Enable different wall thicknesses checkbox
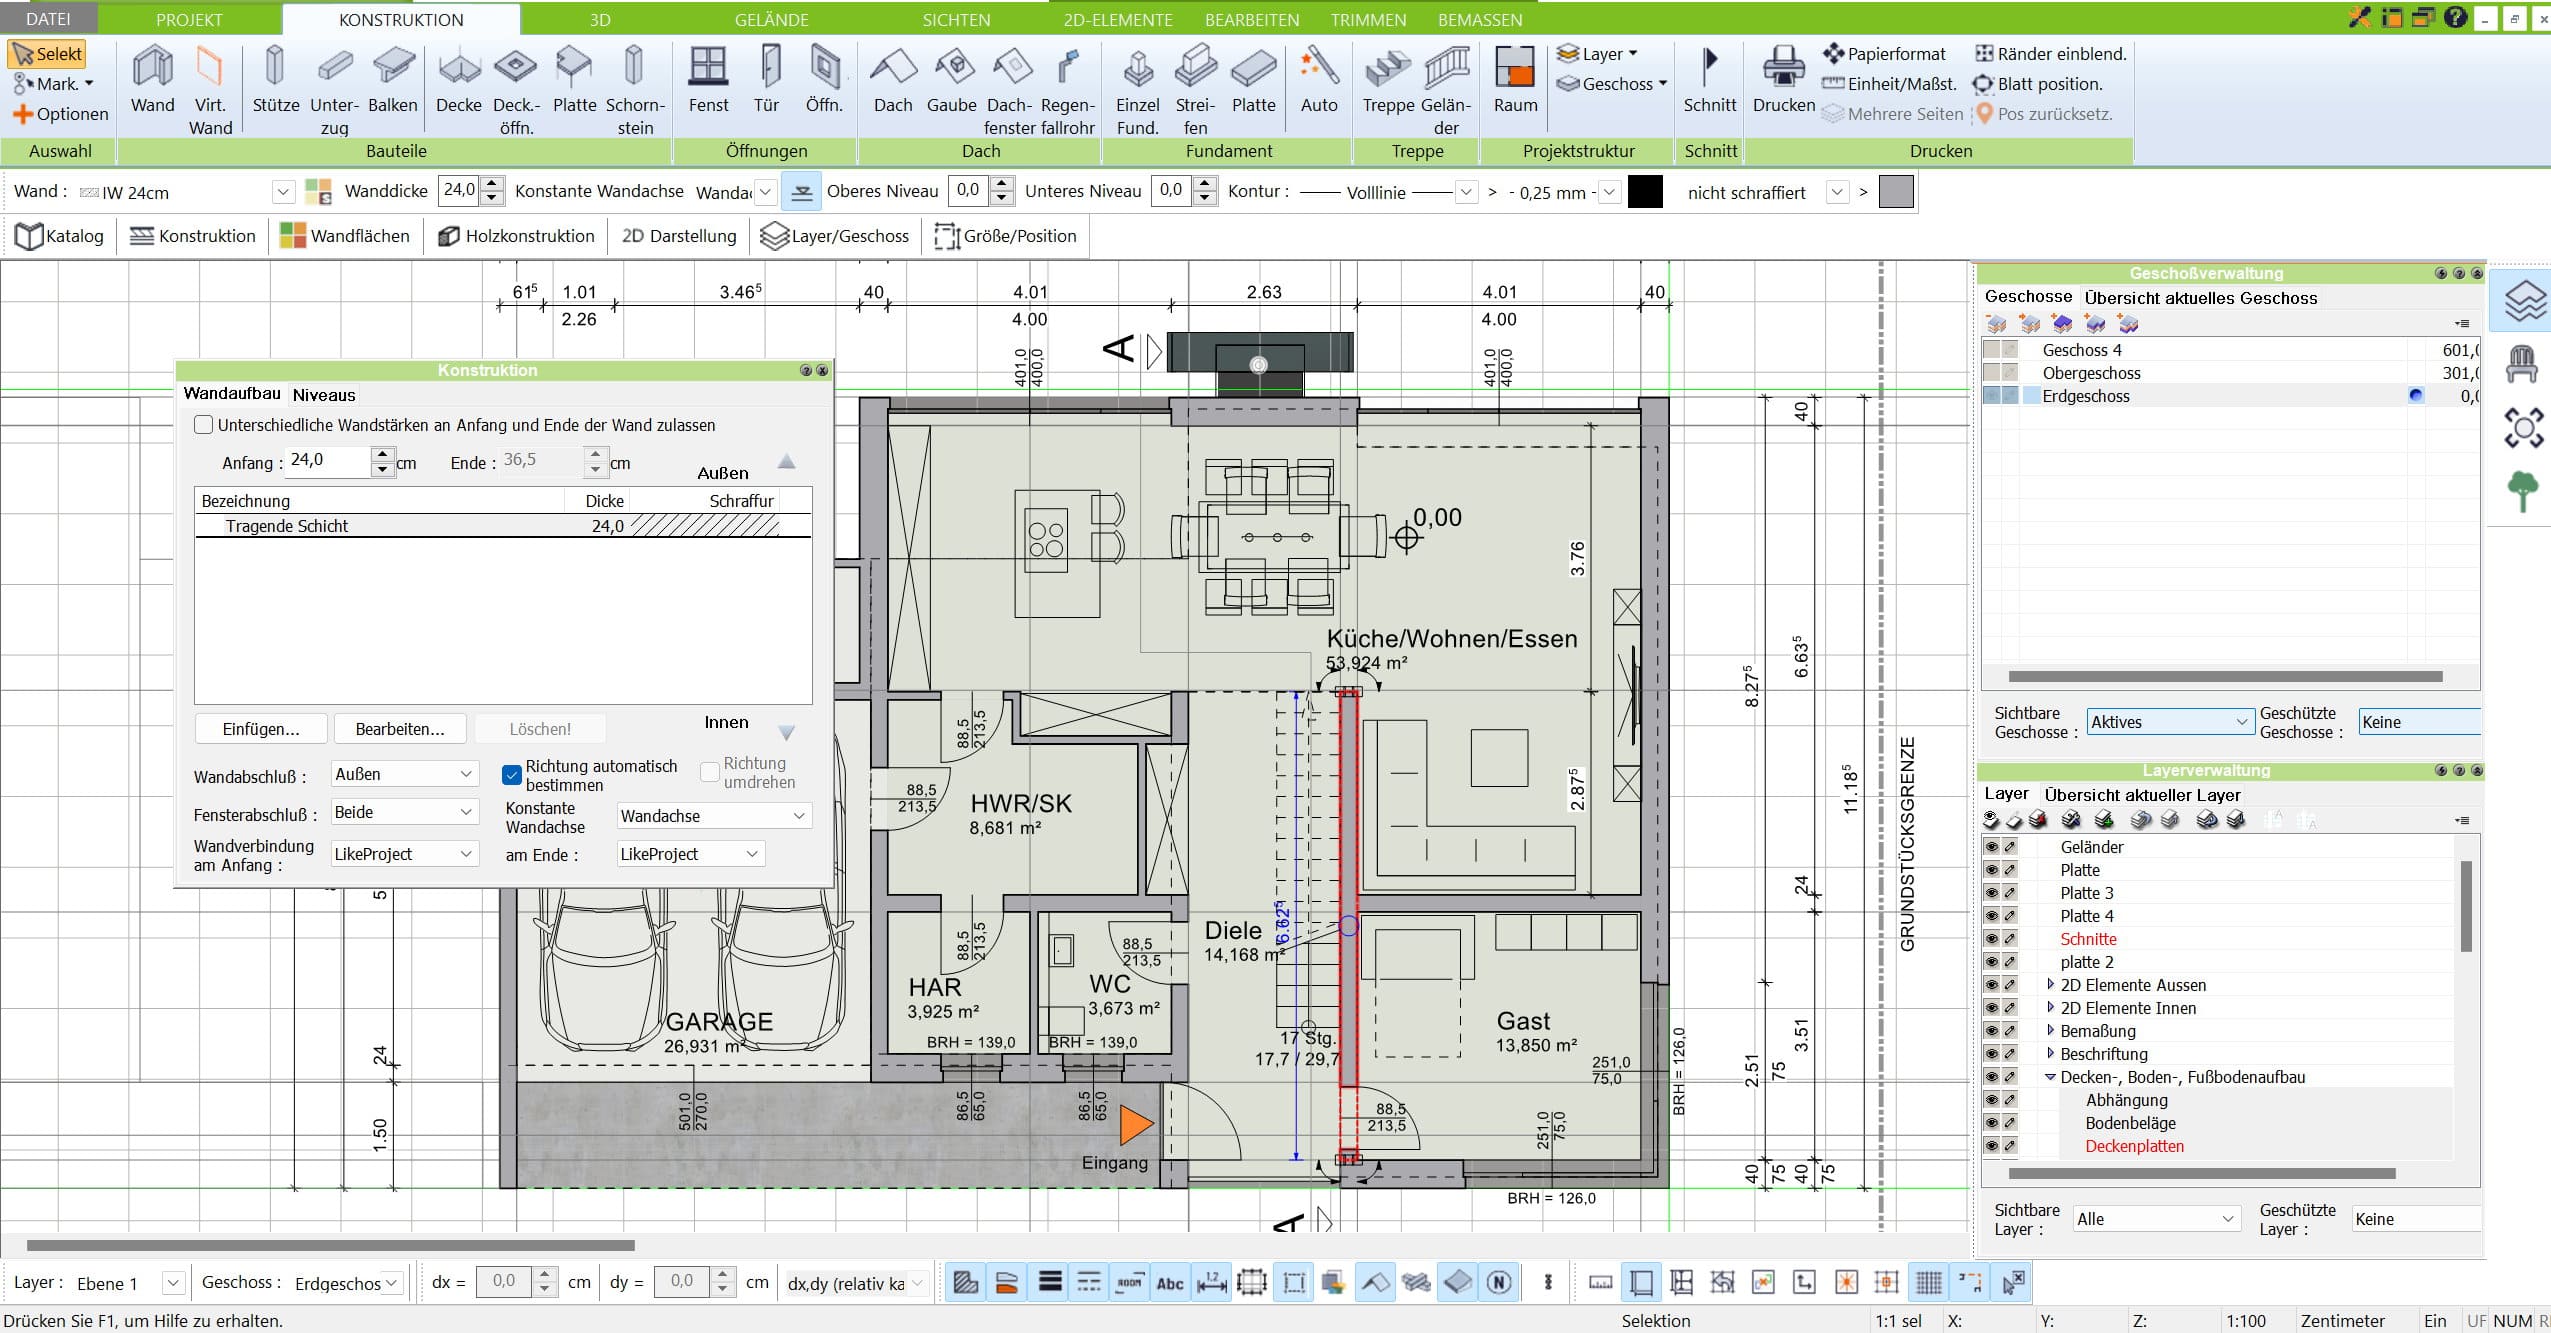This screenshot has width=2551, height=1333. coord(204,425)
